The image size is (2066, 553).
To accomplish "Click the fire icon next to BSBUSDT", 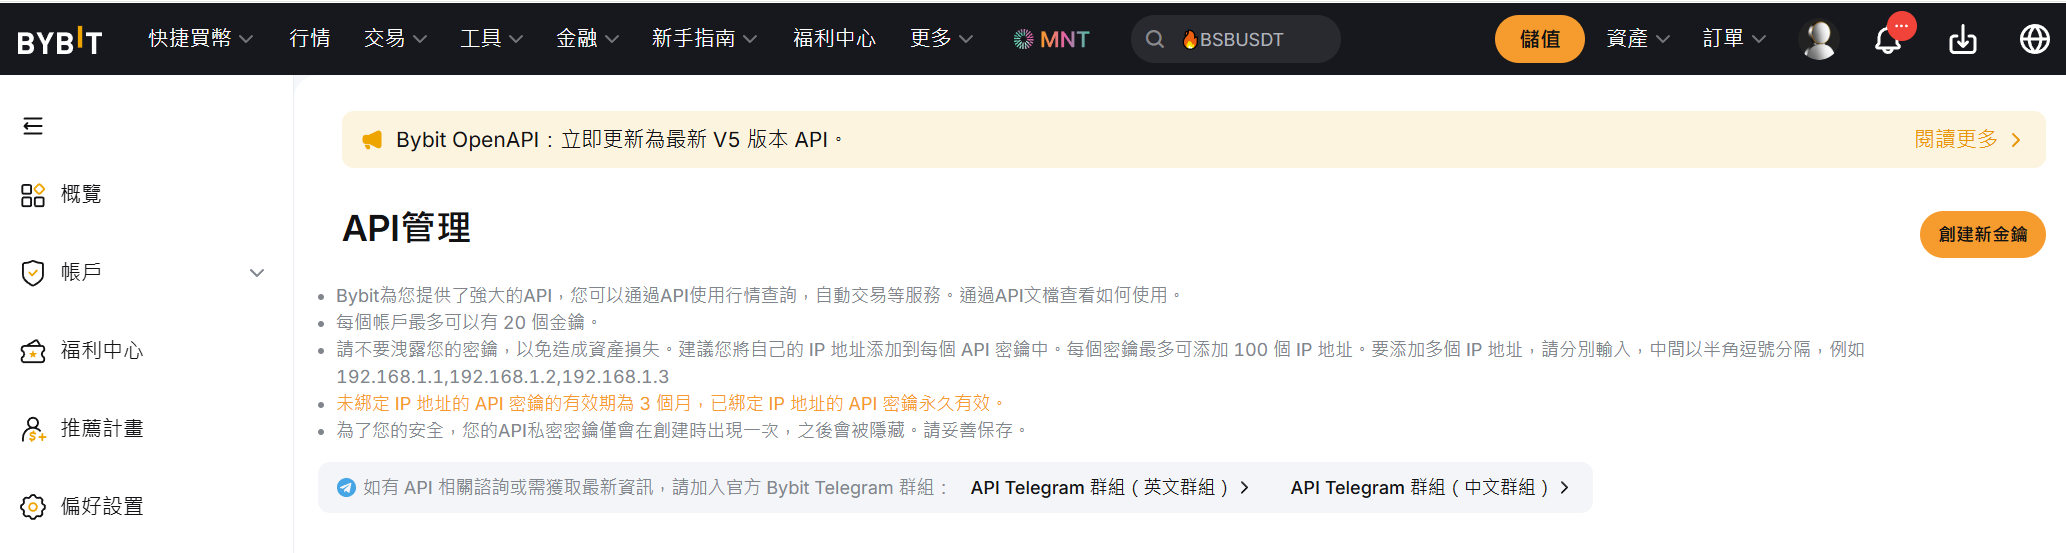I will pos(1190,40).
